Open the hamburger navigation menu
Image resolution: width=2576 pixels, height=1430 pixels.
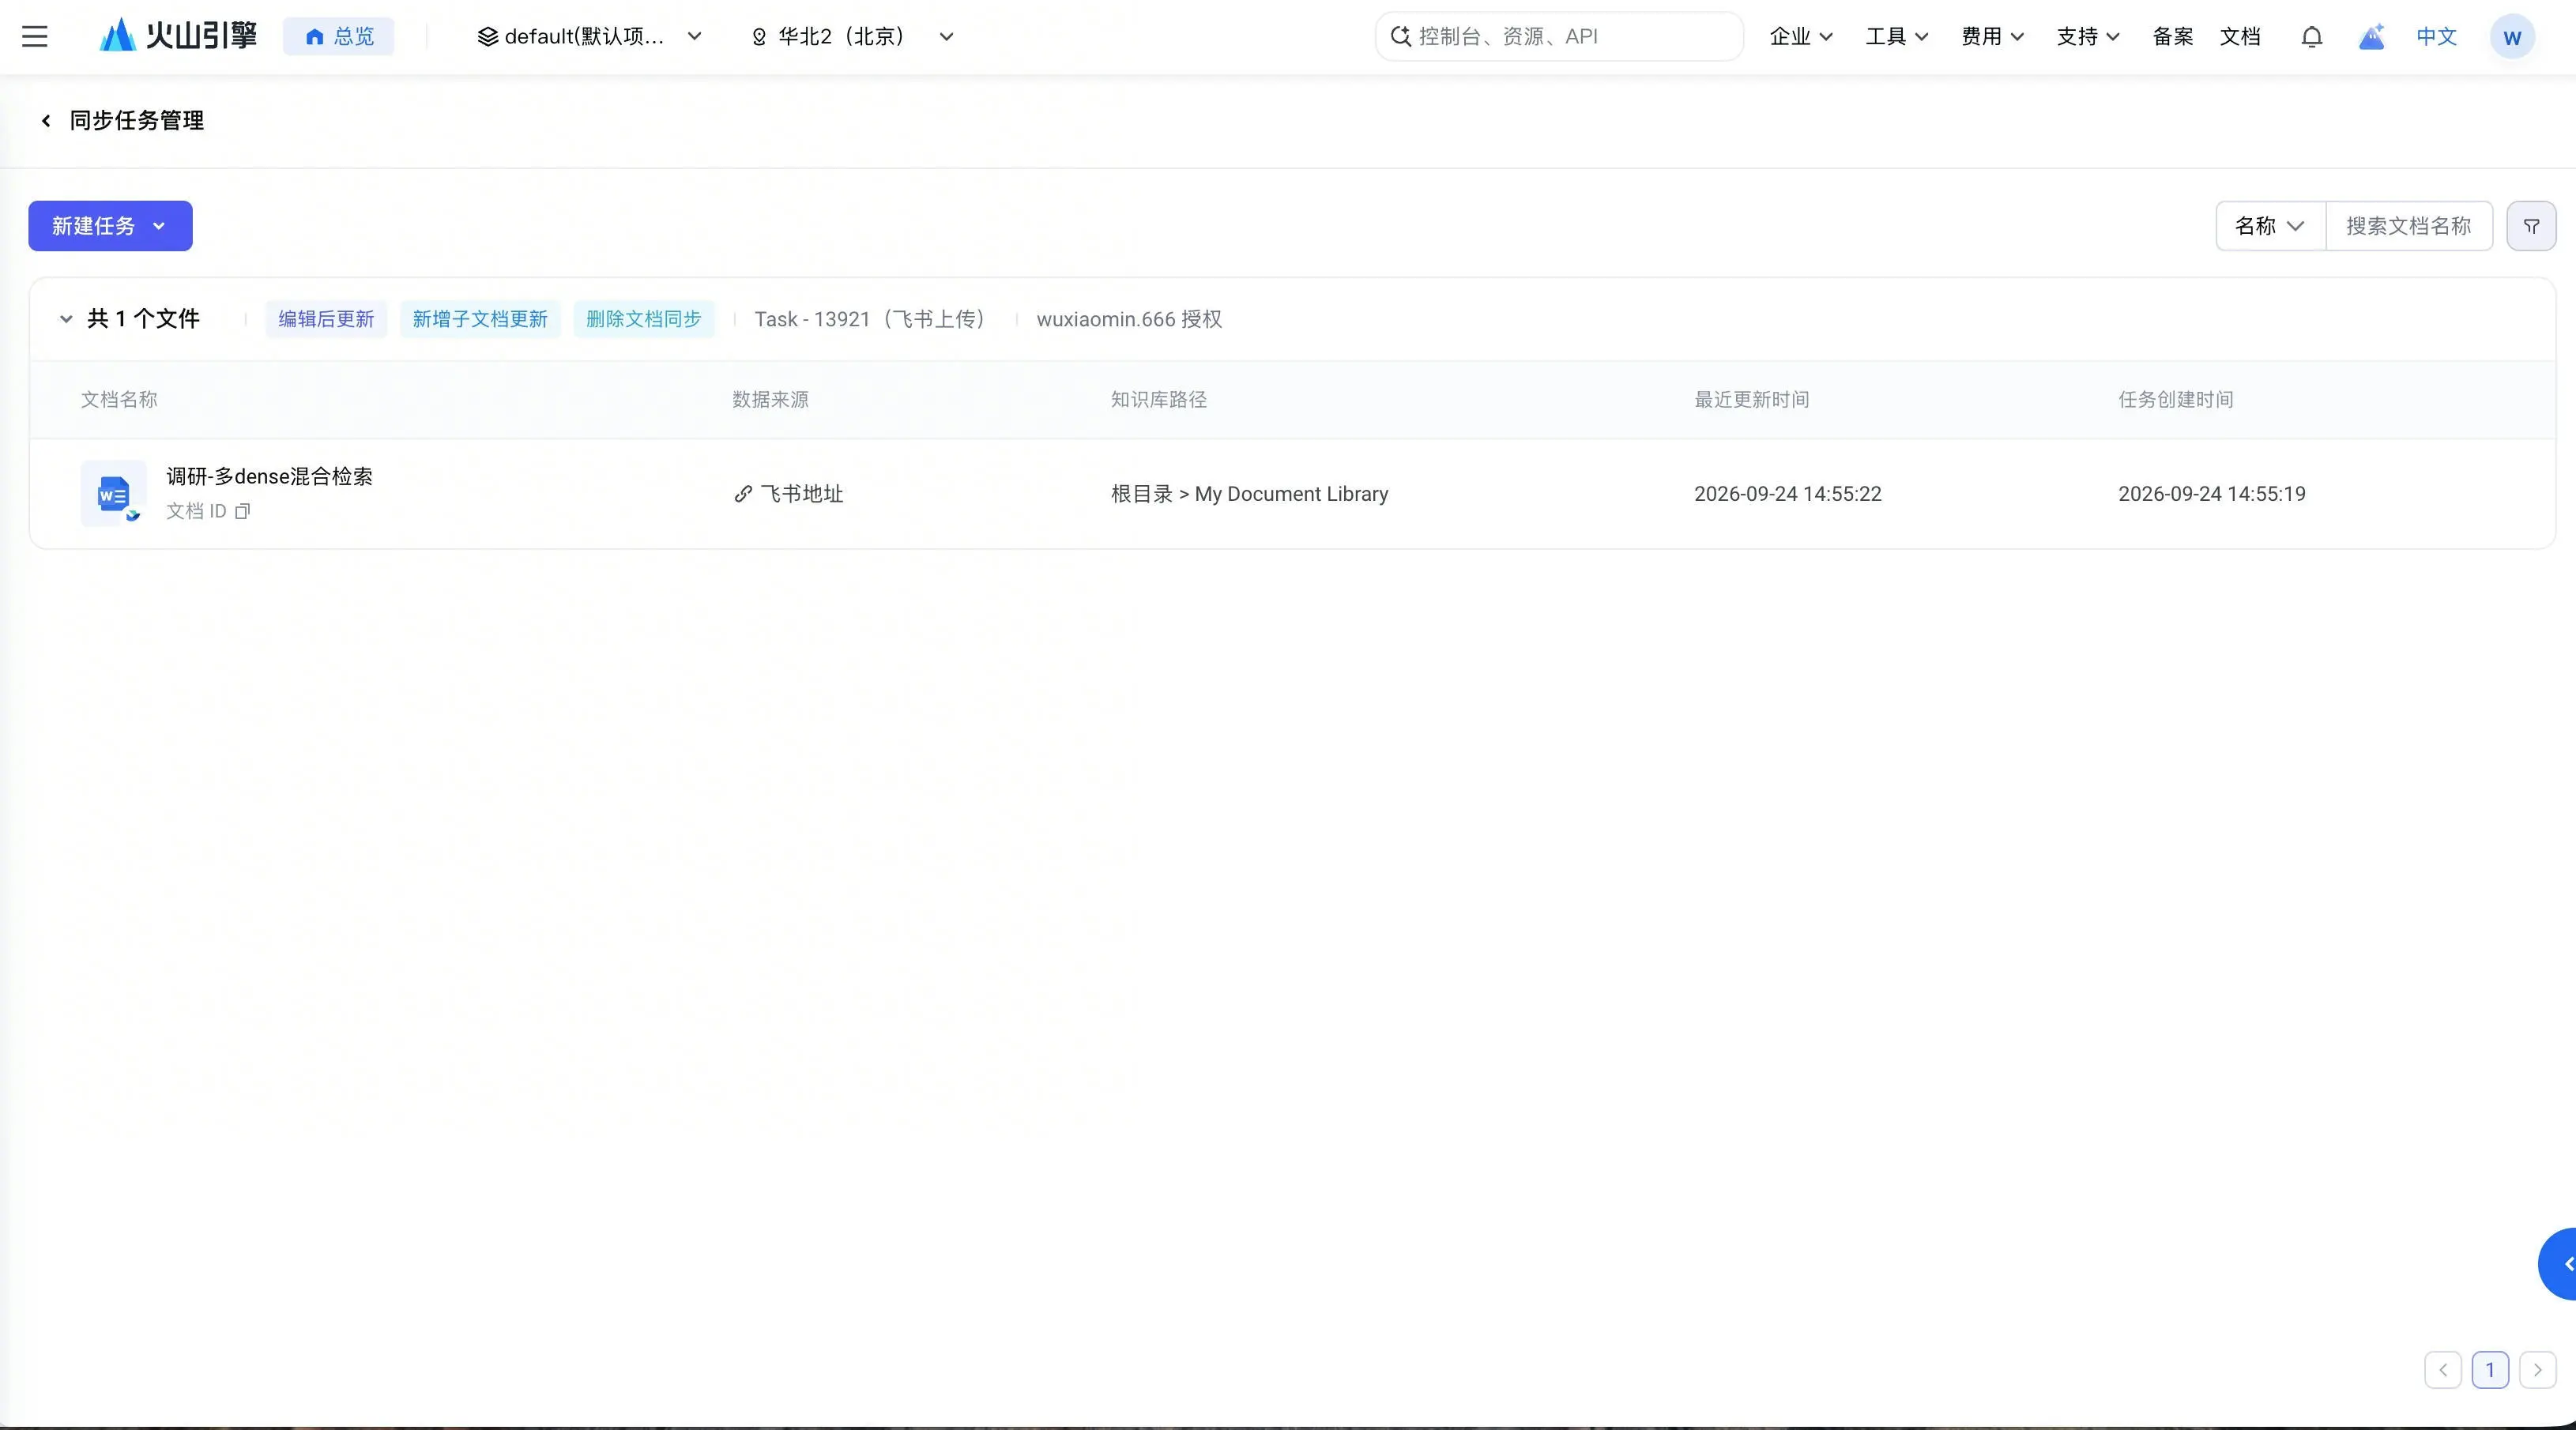click(35, 37)
